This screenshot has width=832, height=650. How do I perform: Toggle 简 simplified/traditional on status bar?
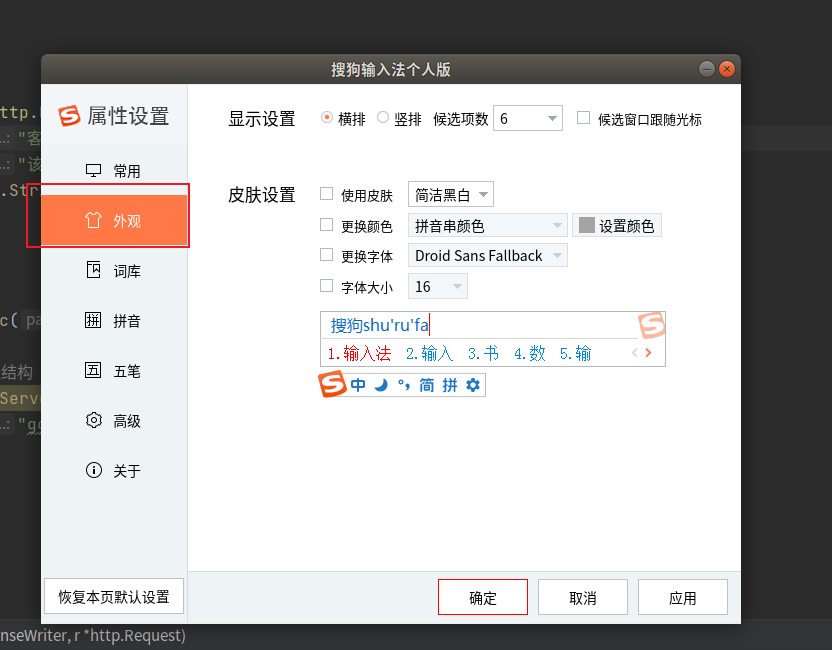pos(427,385)
